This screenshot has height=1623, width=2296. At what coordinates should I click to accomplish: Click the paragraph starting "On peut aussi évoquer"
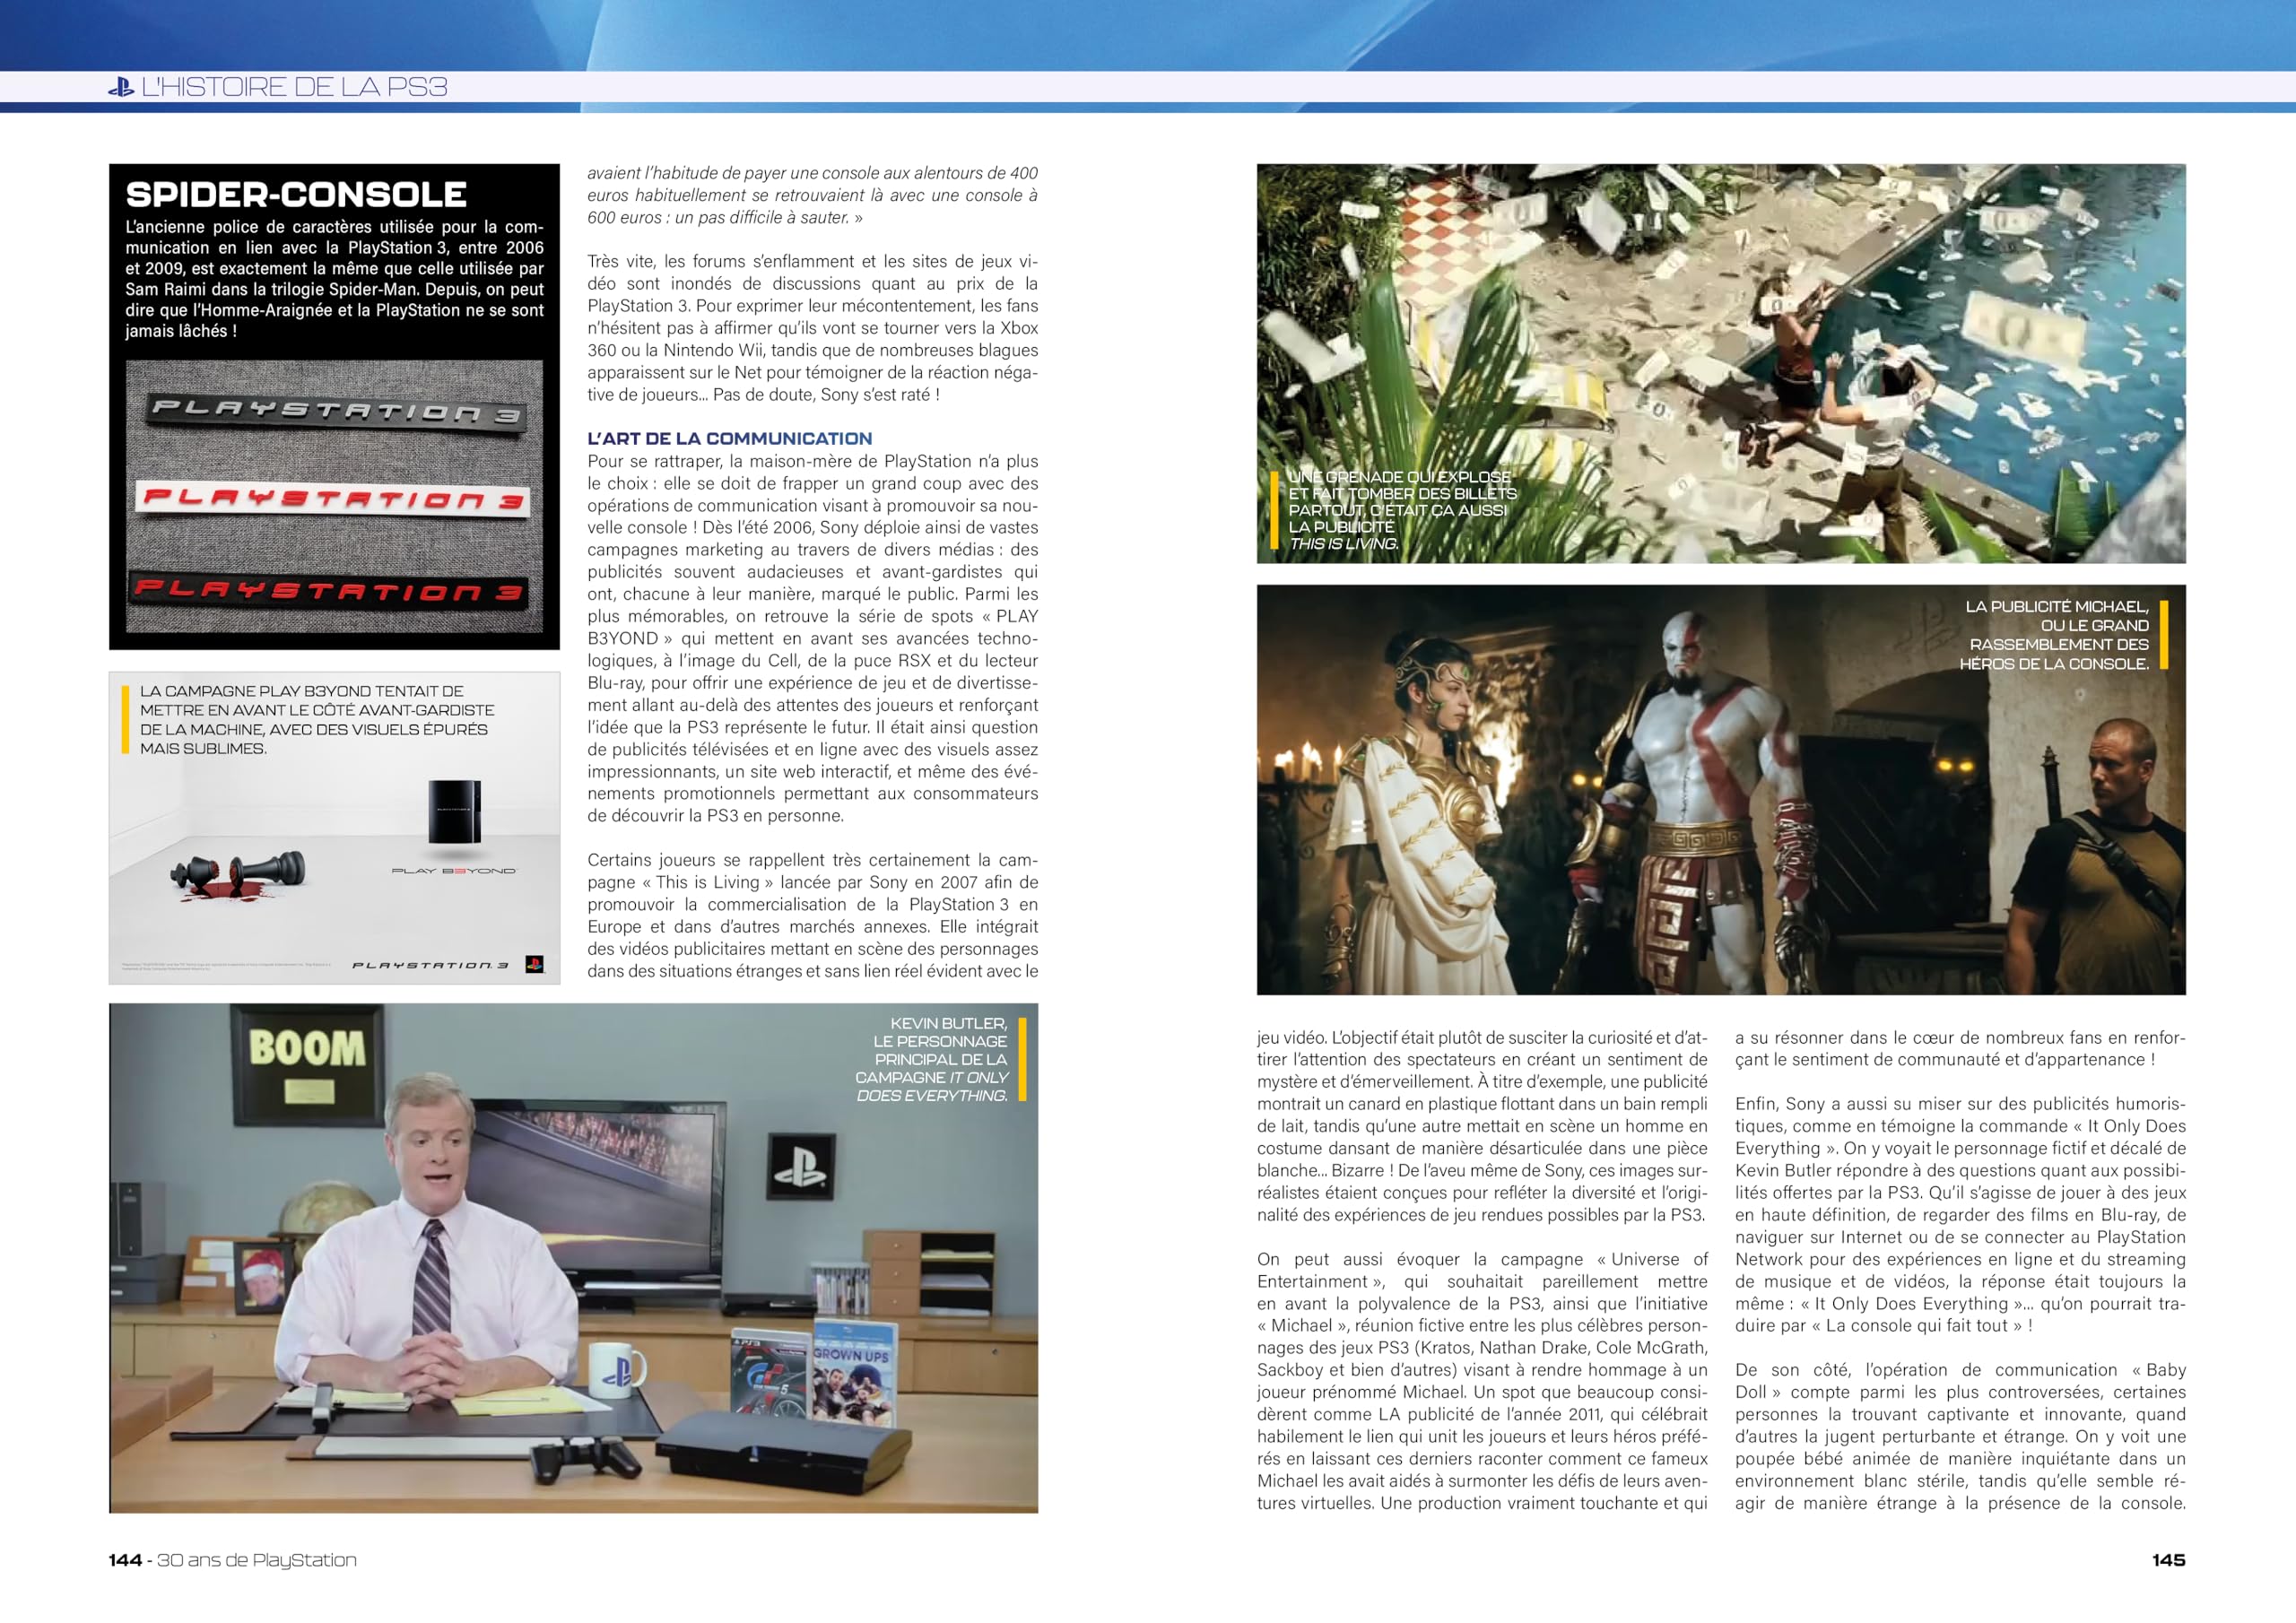pos(1482,1381)
